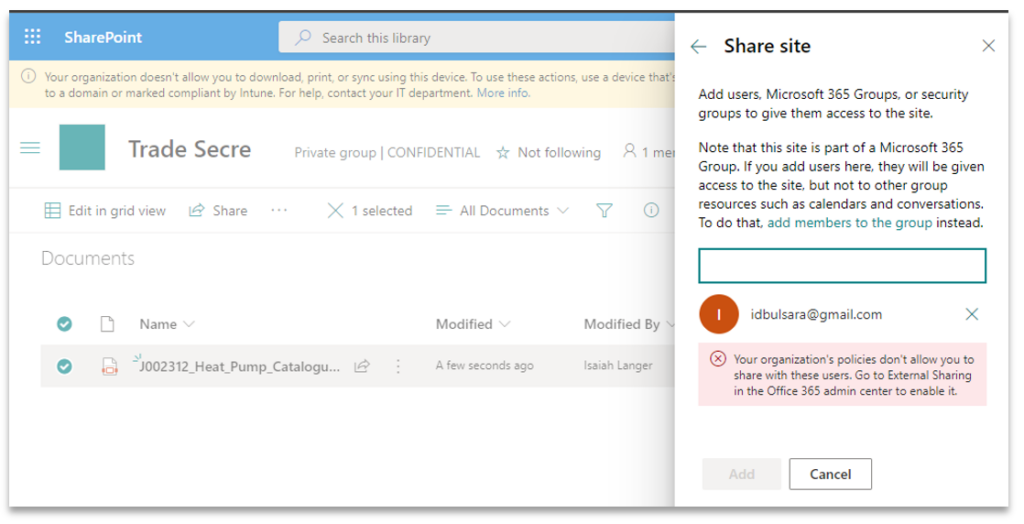Screen dimensions: 1024x524
Task: Click add members to the group link
Action: click(850, 223)
